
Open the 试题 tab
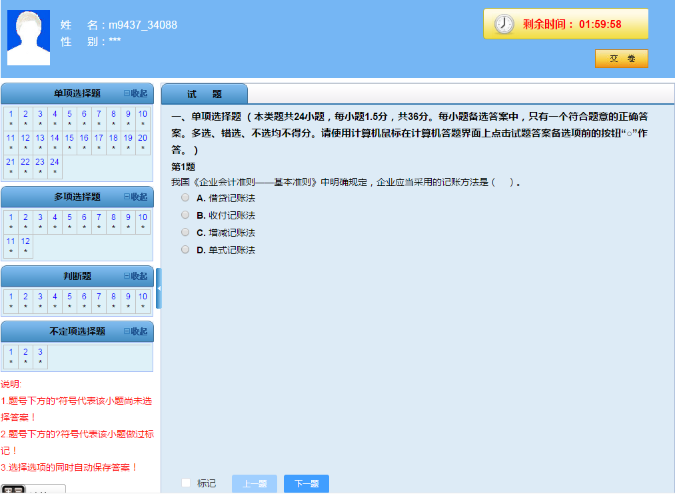click(204, 94)
